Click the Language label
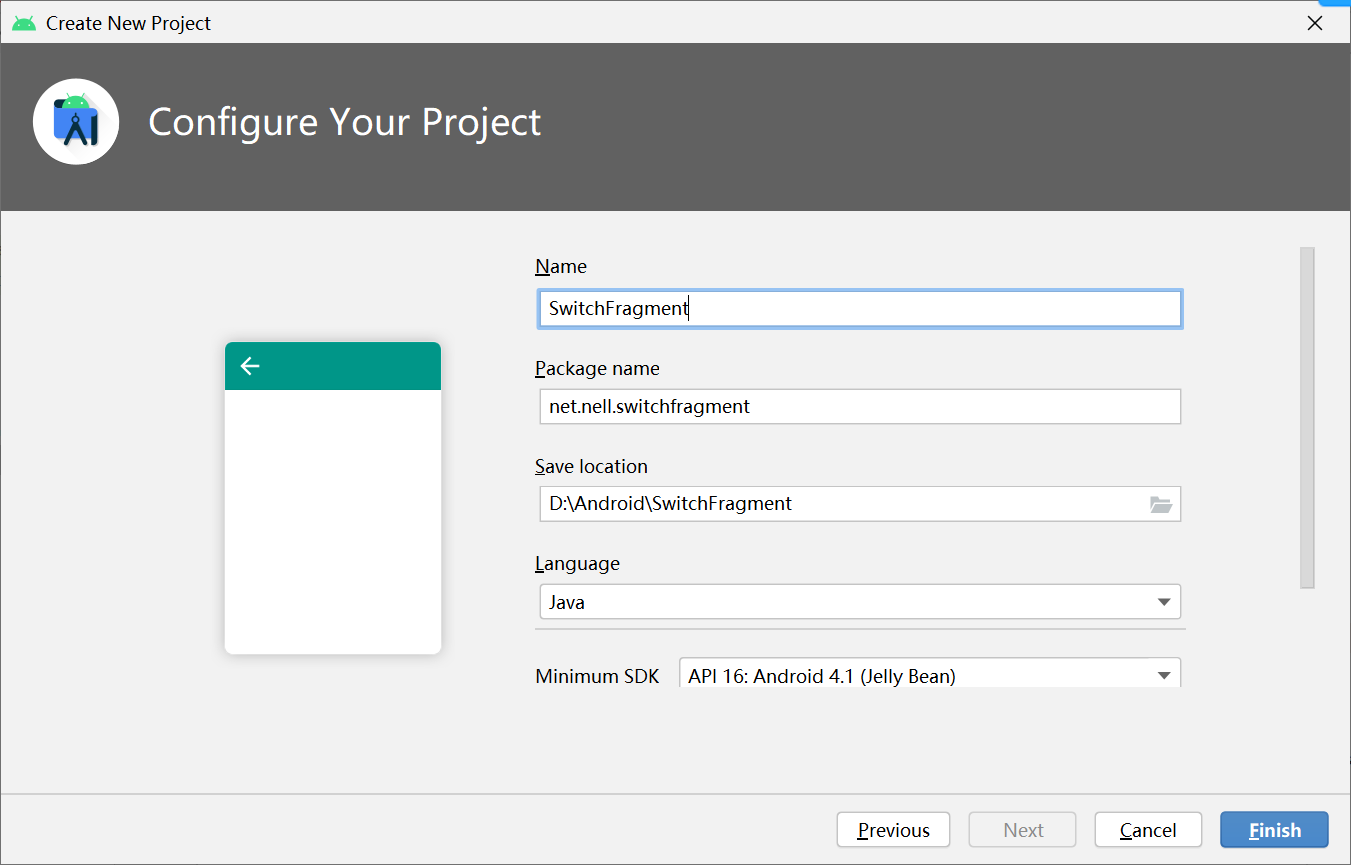1351x865 pixels. coord(577,563)
